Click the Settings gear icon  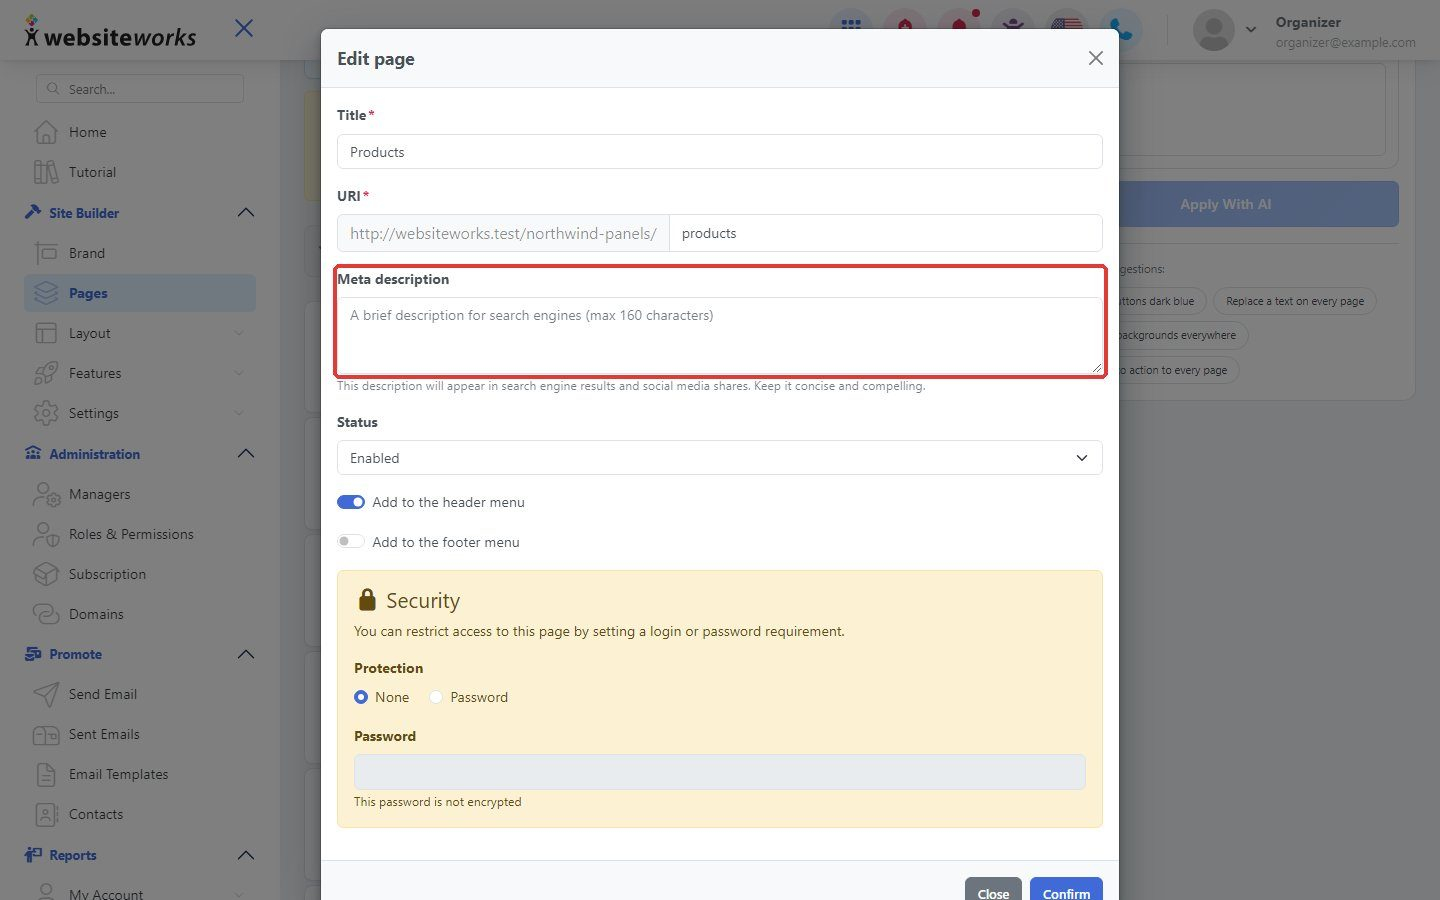click(x=46, y=413)
